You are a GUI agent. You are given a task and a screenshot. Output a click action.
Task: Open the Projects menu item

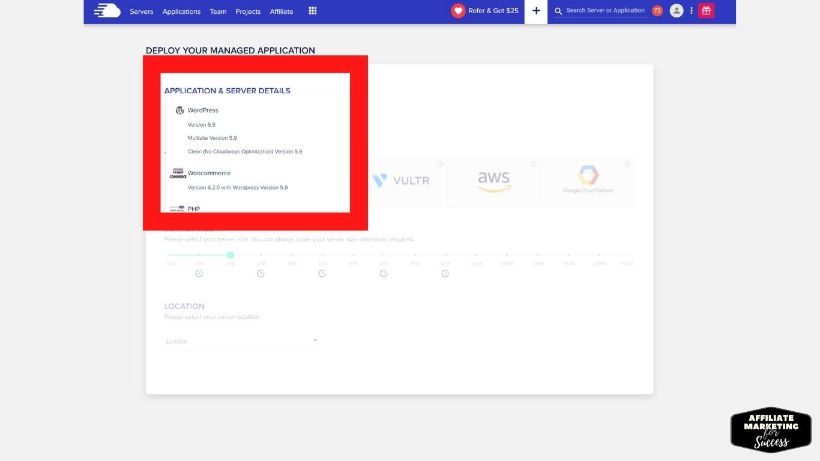(x=248, y=11)
